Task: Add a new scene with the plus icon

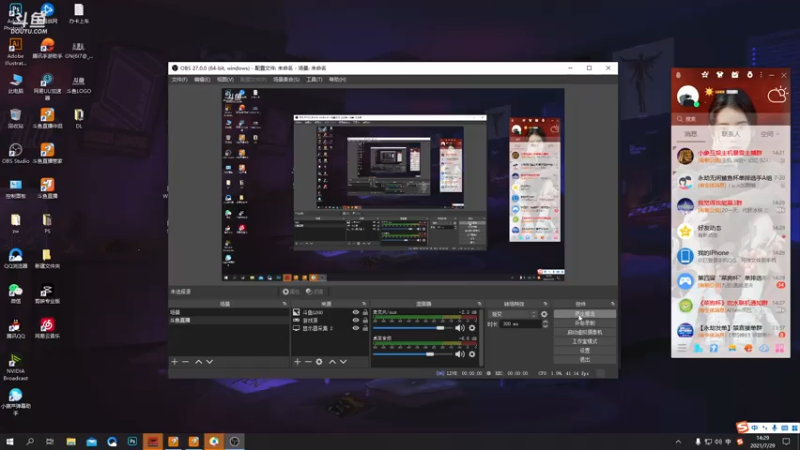Action: (x=174, y=362)
